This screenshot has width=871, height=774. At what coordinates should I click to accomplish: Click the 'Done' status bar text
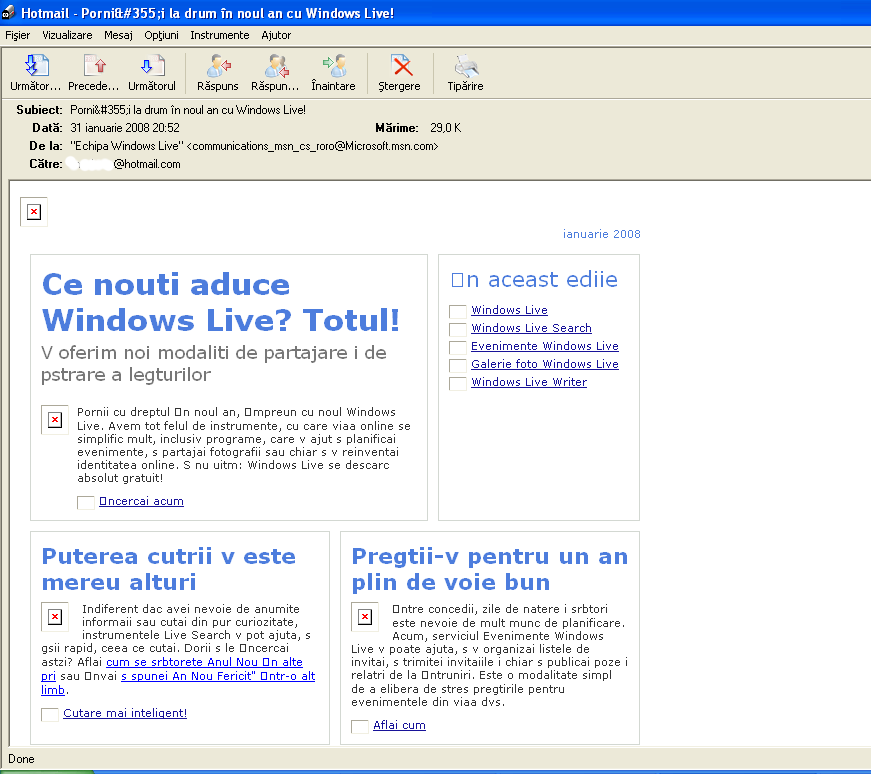click(21, 759)
